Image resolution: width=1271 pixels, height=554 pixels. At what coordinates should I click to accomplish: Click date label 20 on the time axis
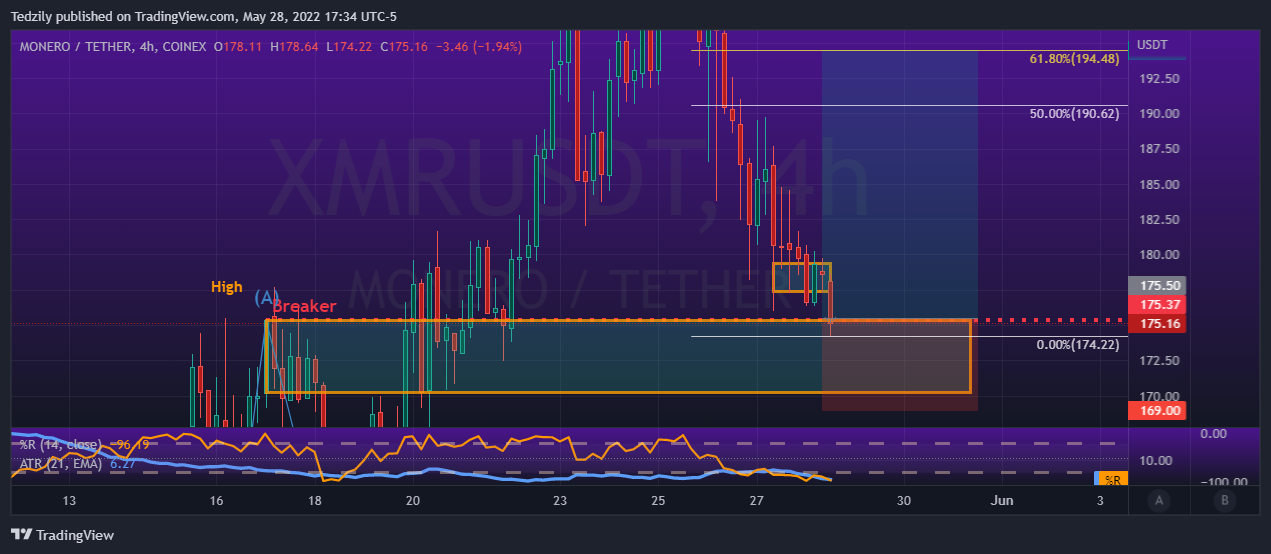(x=413, y=500)
